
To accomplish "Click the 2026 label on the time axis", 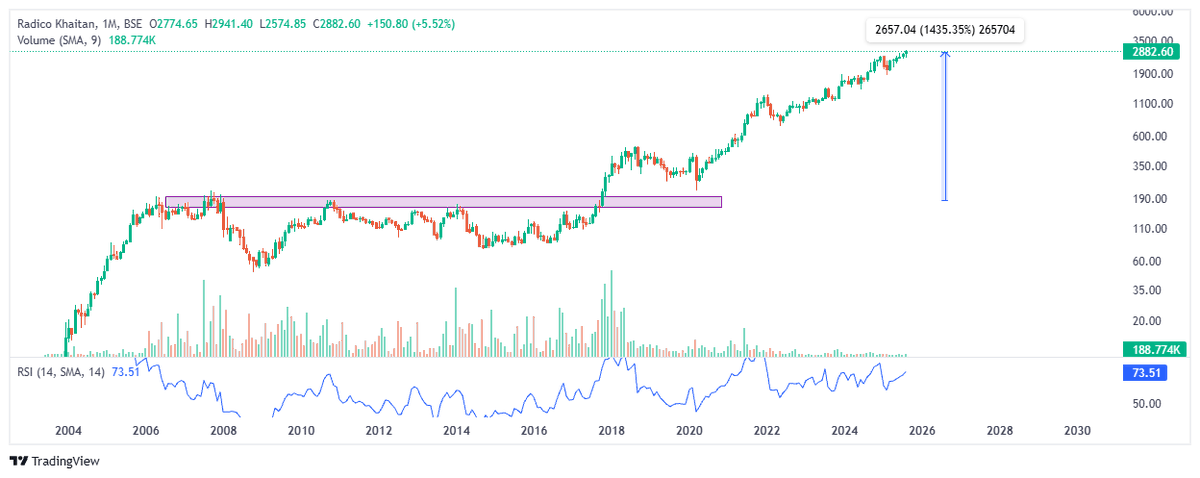I will pos(922,431).
